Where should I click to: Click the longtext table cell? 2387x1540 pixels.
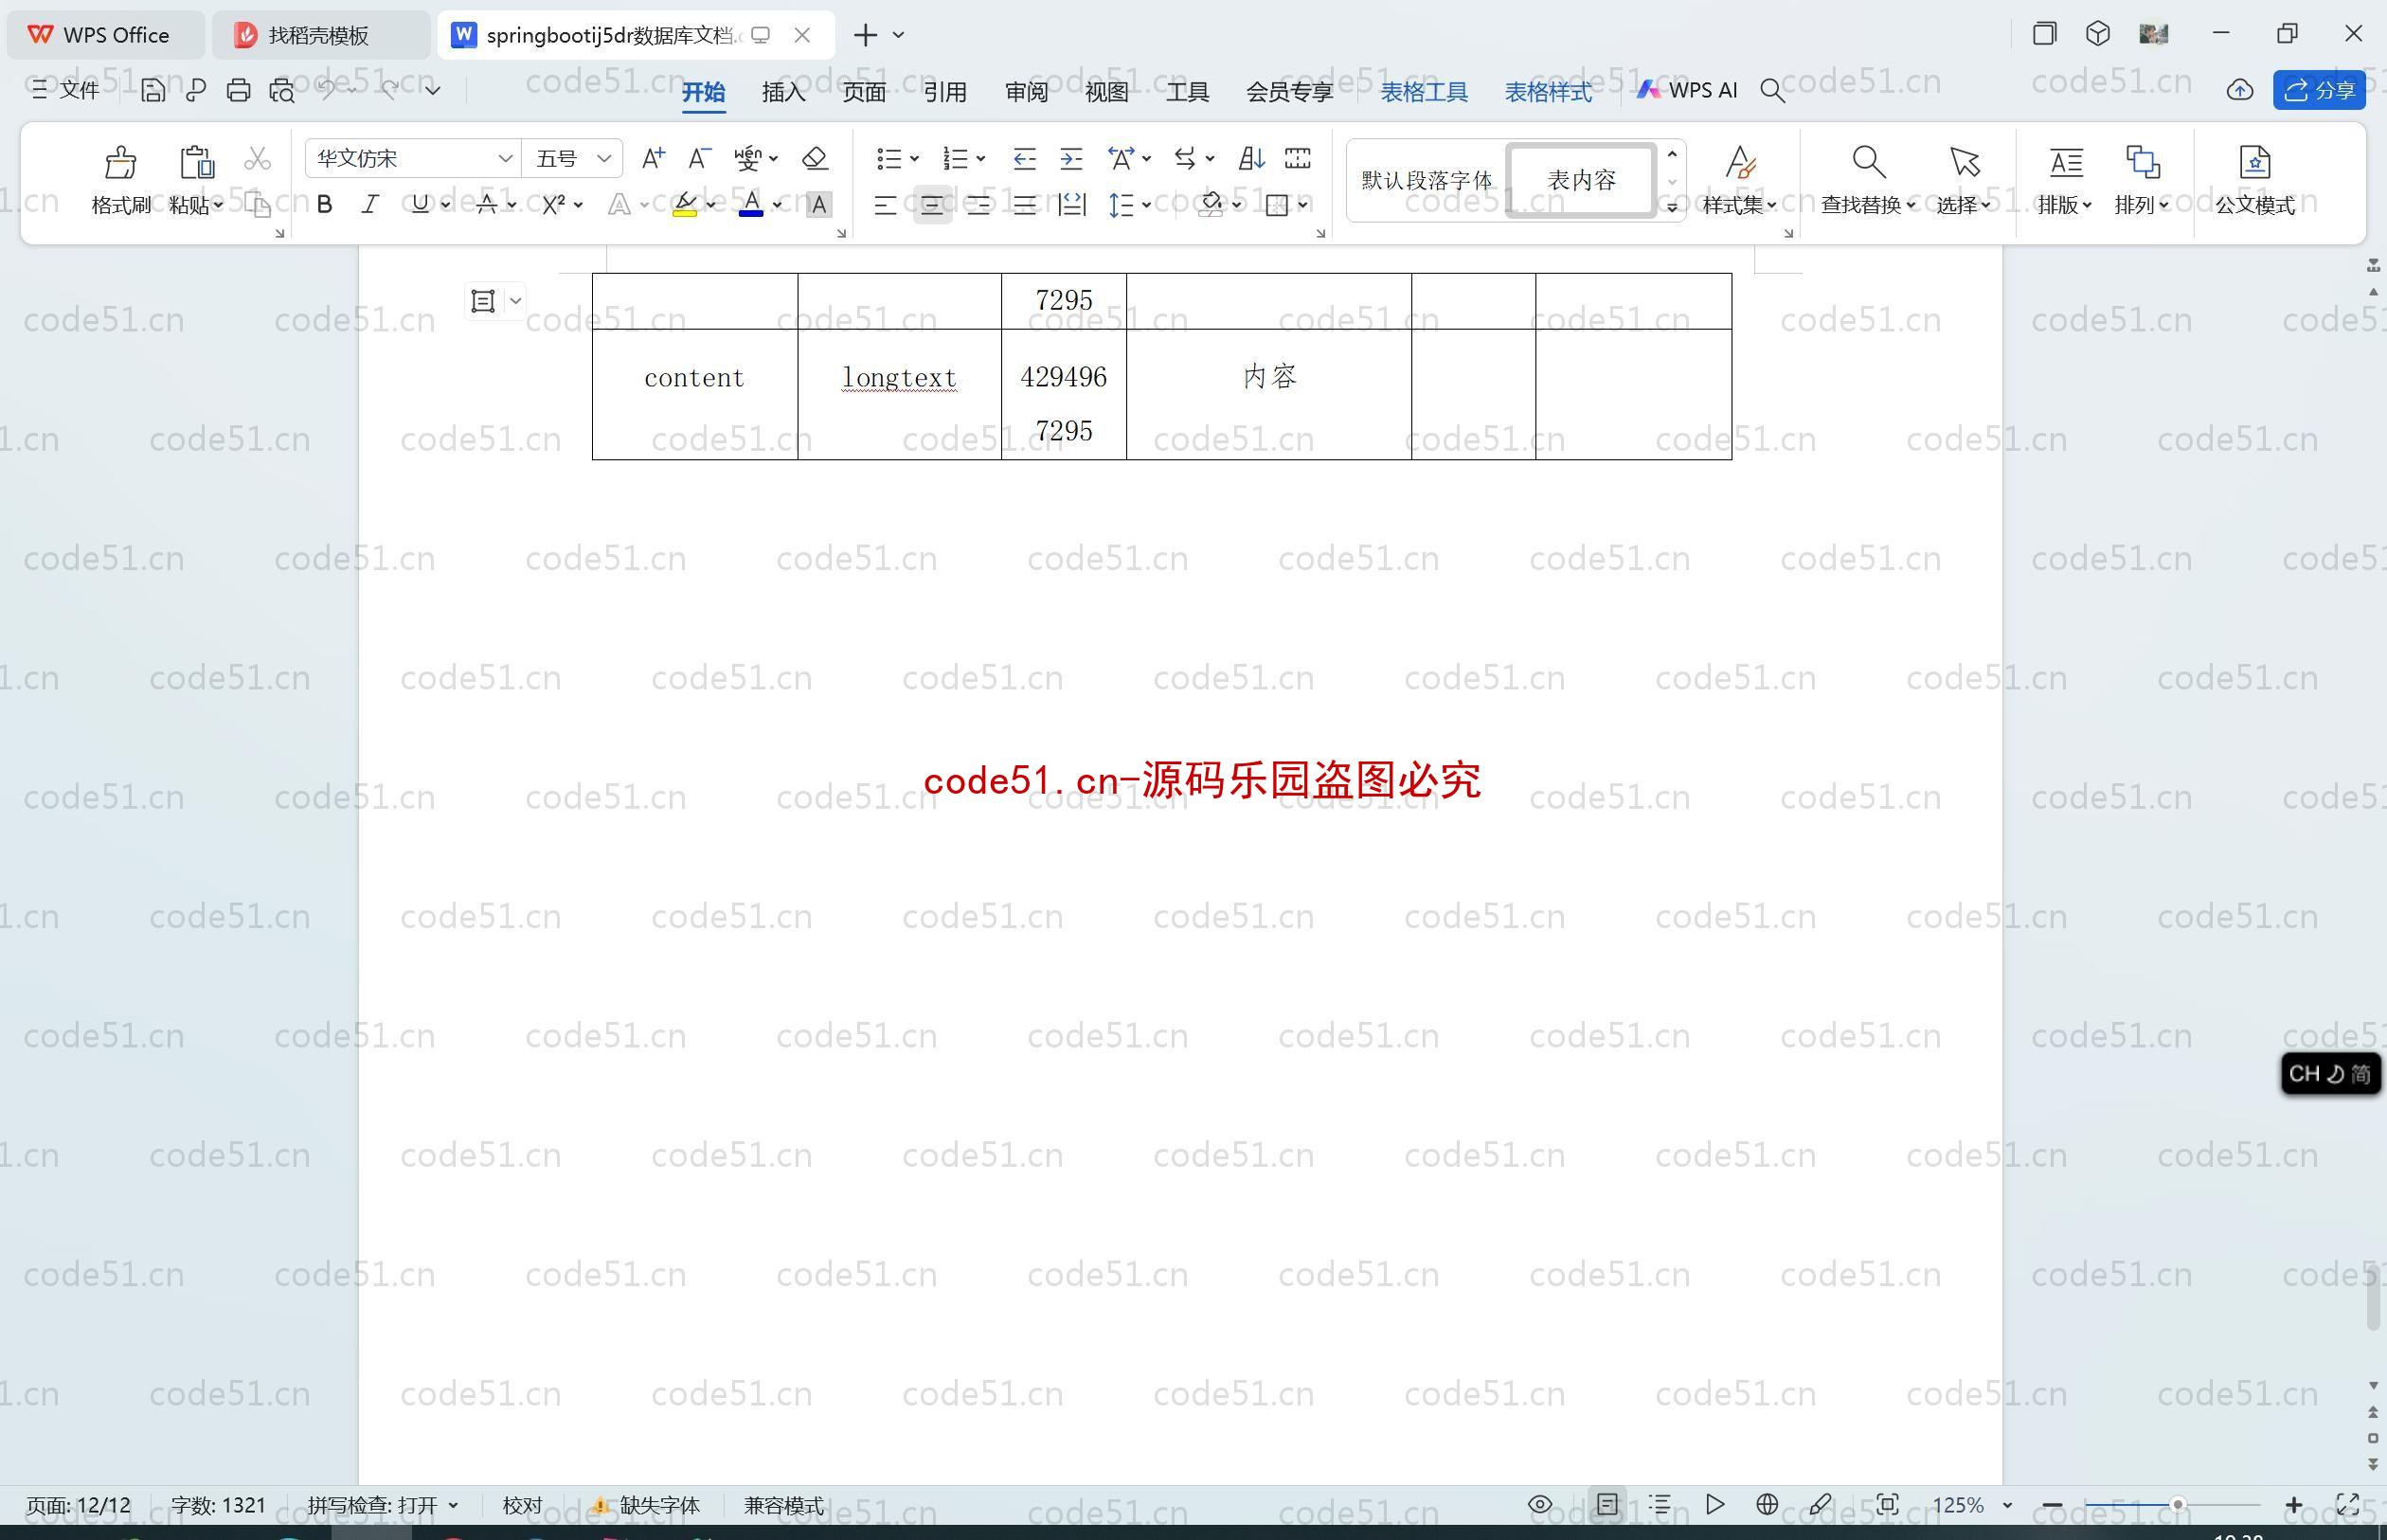click(899, 394)
